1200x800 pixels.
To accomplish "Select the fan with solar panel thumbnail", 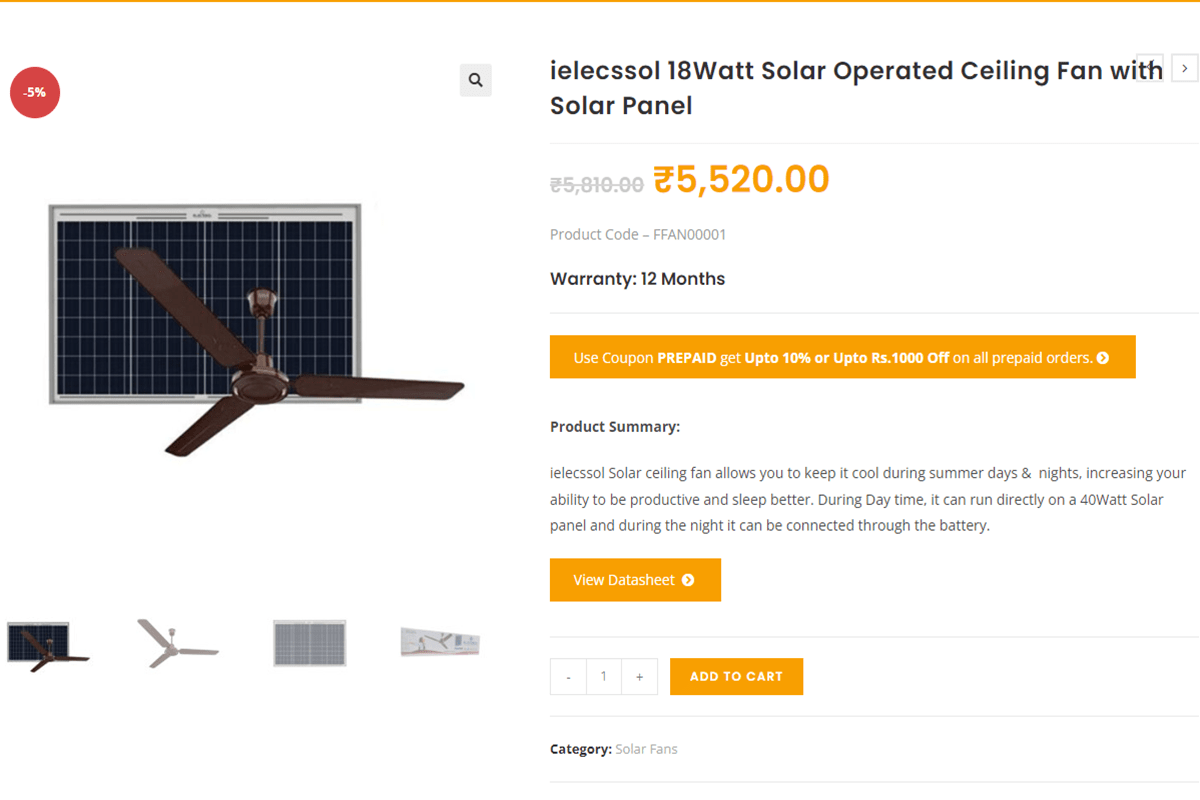I will coord(48,643).
